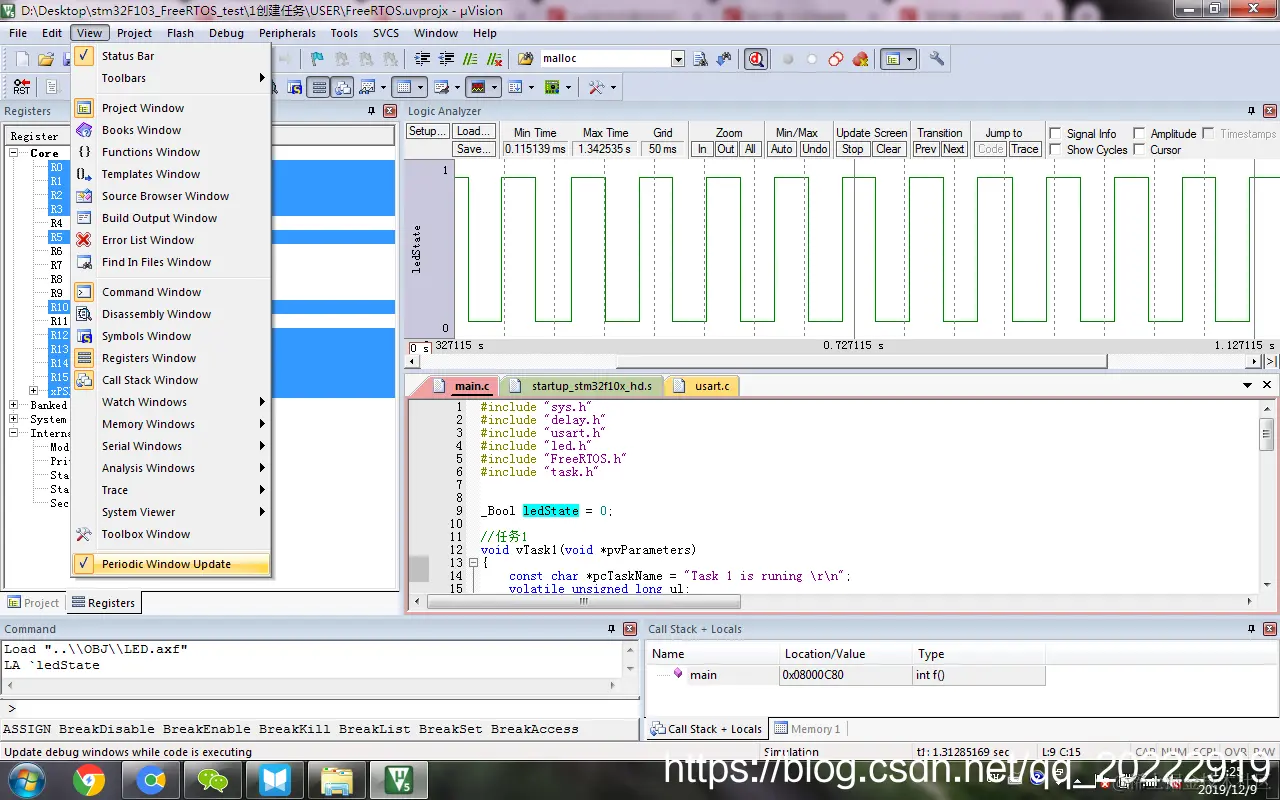The image size is (1280, 800).
Task: Click the Comment selection toolbar icon
Action: tap(470, 59)
